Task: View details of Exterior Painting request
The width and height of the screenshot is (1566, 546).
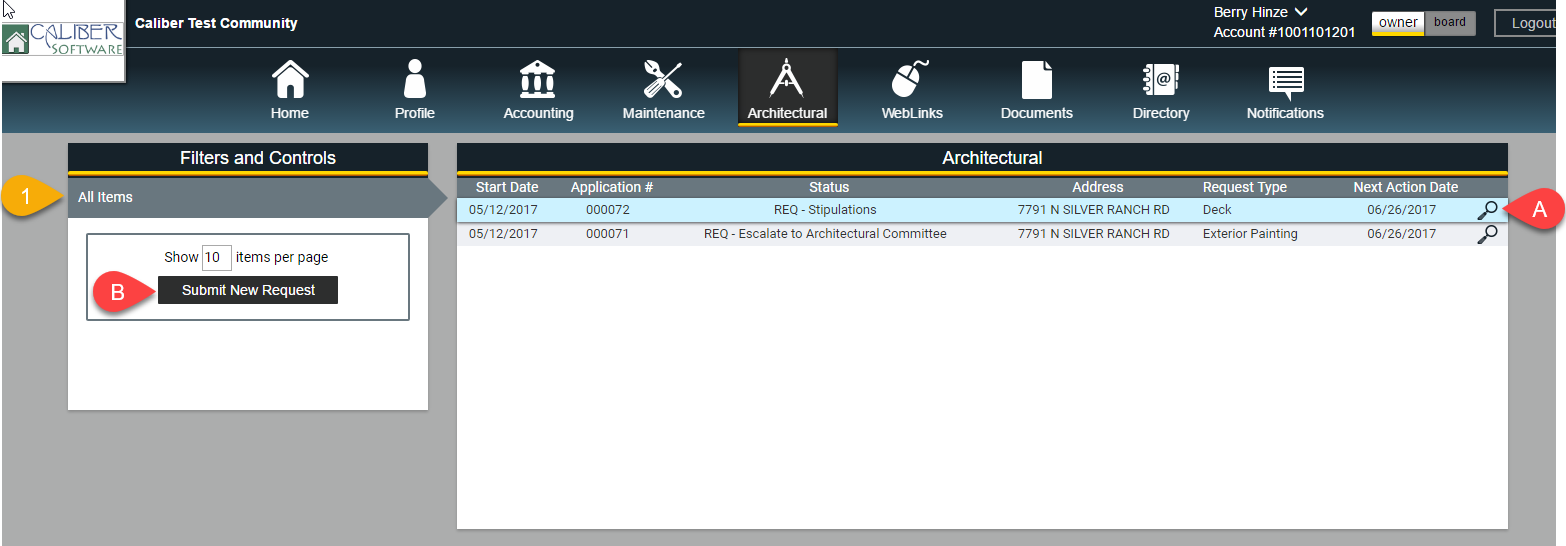Action: tap(1487, 234)
